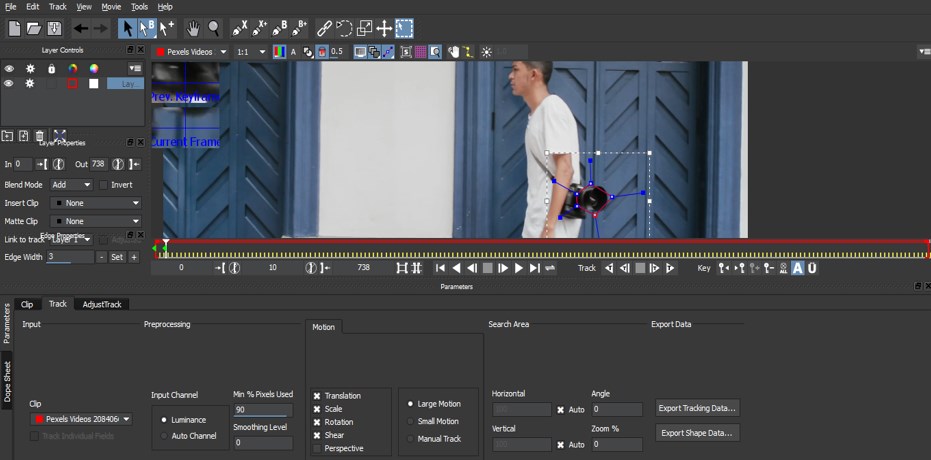This screenshot has width=931, height=460.
Task: Delete the layer with the trash icon
Action: click(x=40, y=136)
